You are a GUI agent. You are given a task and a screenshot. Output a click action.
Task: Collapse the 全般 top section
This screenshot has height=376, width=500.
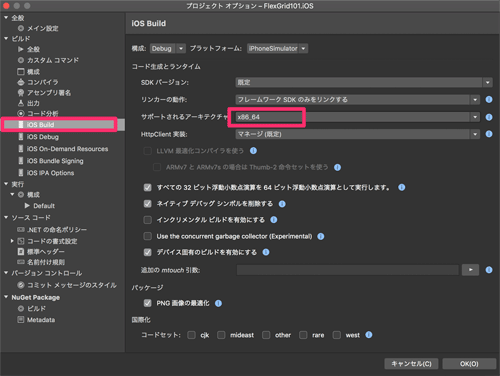6,17
